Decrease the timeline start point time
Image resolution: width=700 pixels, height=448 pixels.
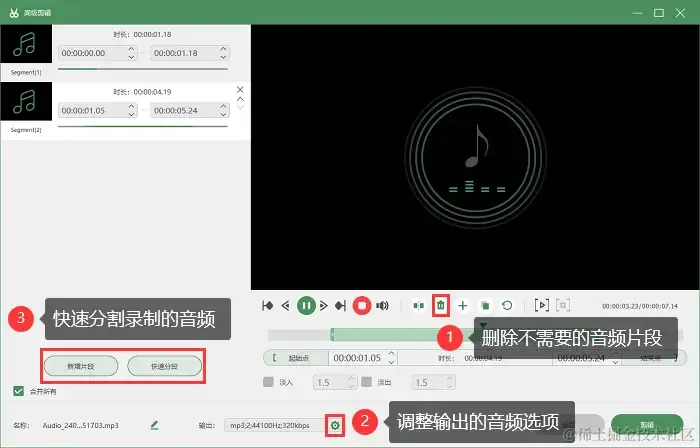pyautogui.click(x=392, y=362)
